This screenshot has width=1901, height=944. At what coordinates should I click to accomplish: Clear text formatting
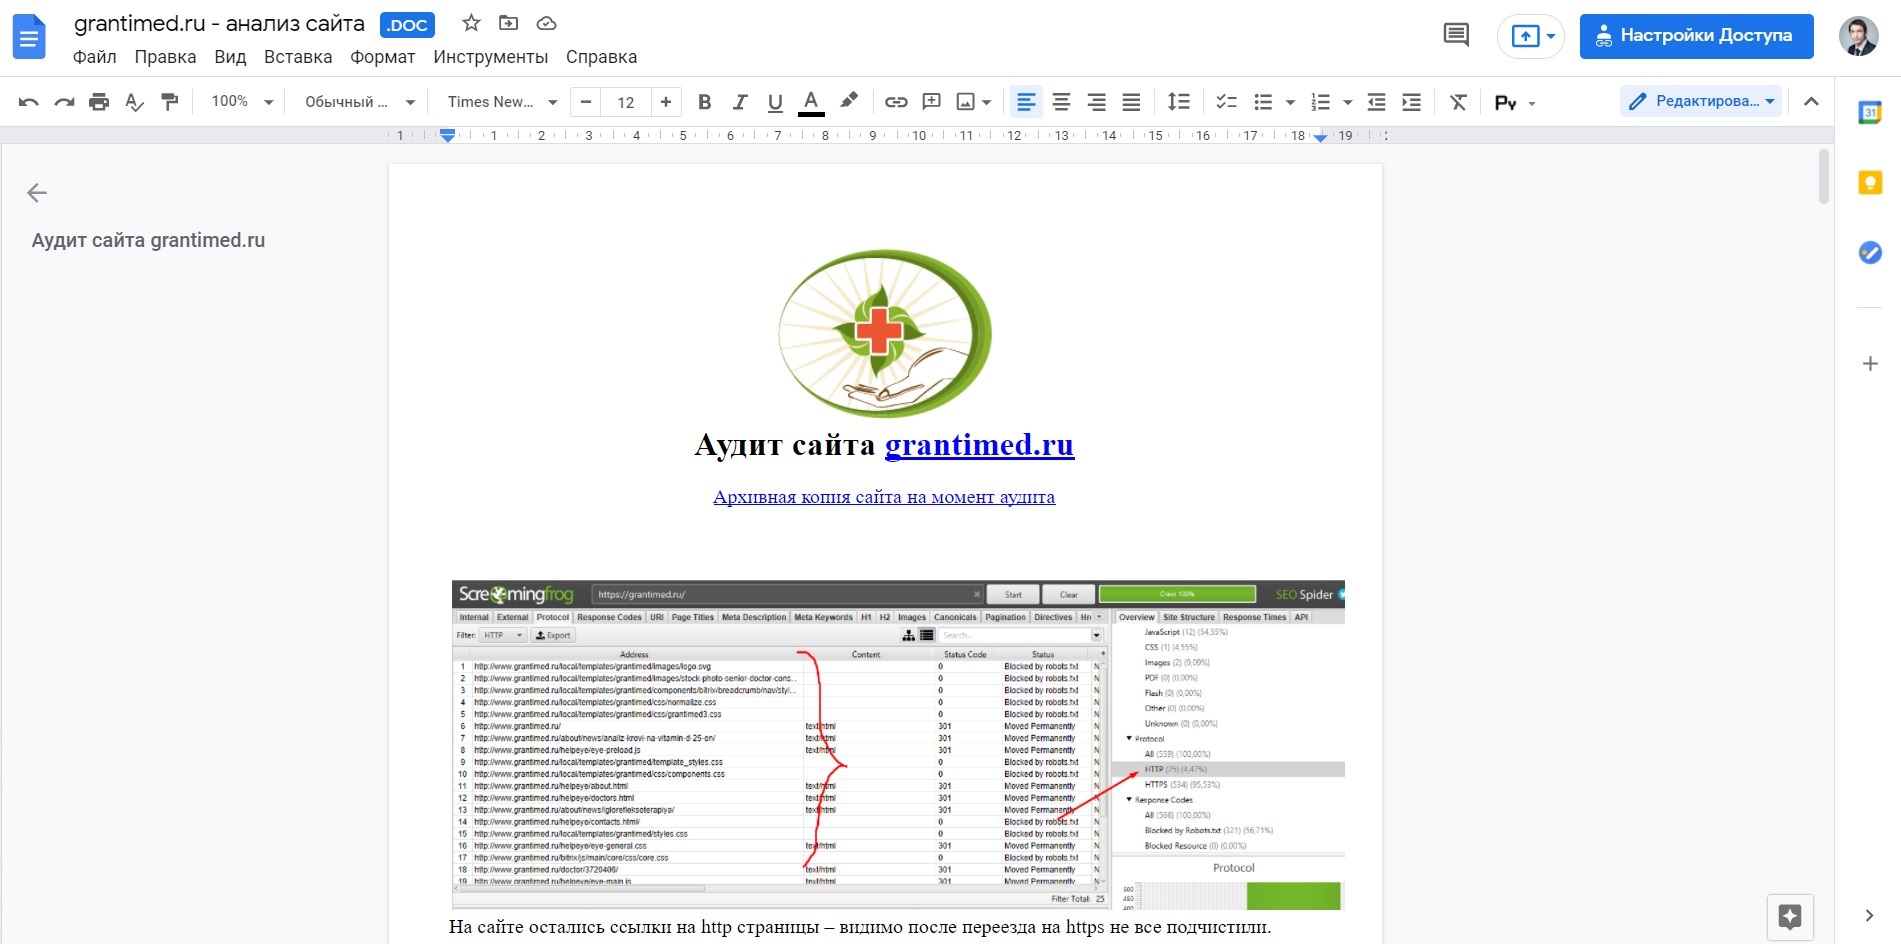[x=1457, y=101]
